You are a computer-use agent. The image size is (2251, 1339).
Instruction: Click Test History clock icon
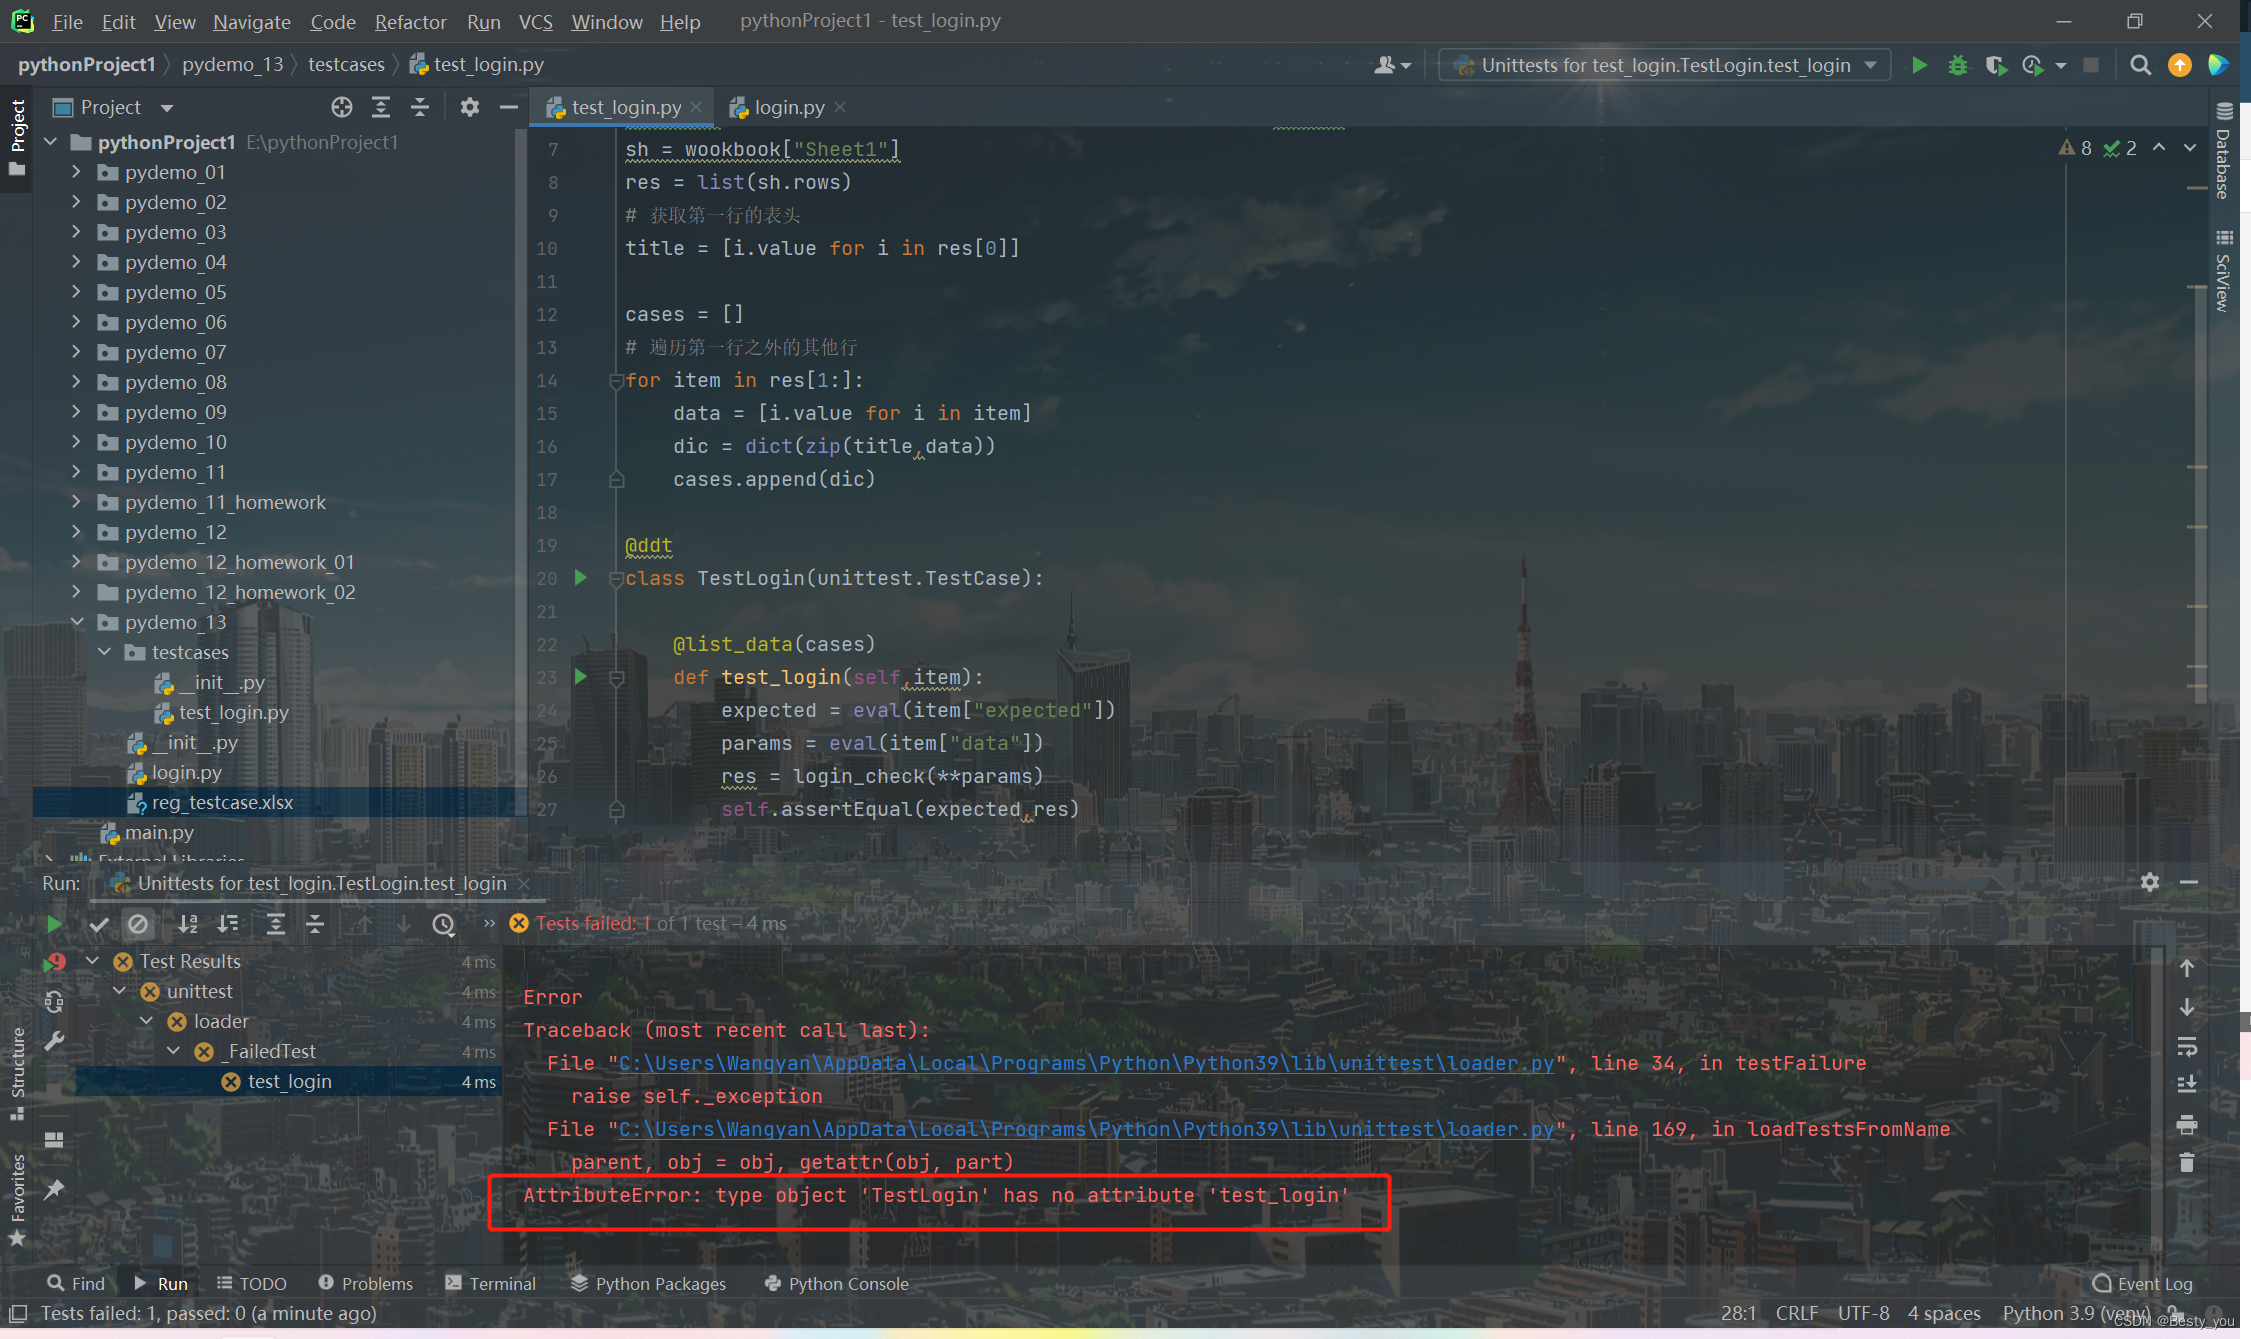click(443, 924)
